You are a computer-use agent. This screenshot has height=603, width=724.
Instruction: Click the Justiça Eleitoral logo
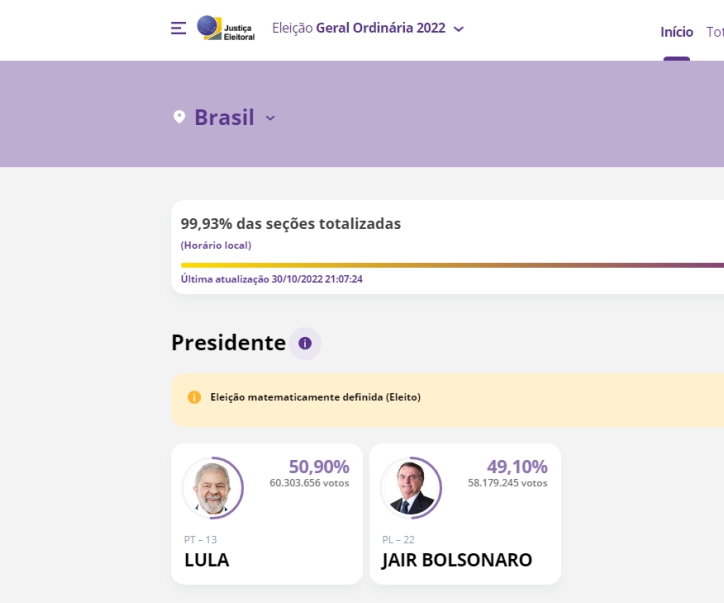[x=226, y=28]
